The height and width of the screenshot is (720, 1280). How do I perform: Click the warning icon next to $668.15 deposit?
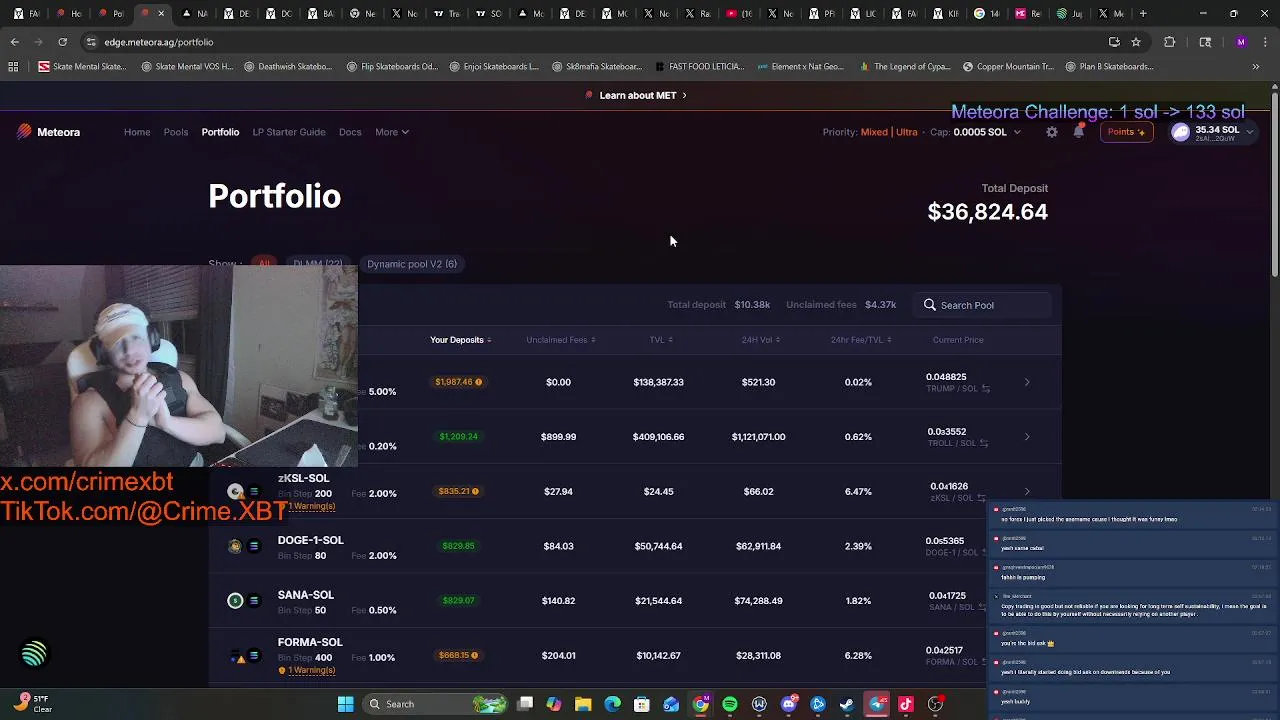click(474, 655)
